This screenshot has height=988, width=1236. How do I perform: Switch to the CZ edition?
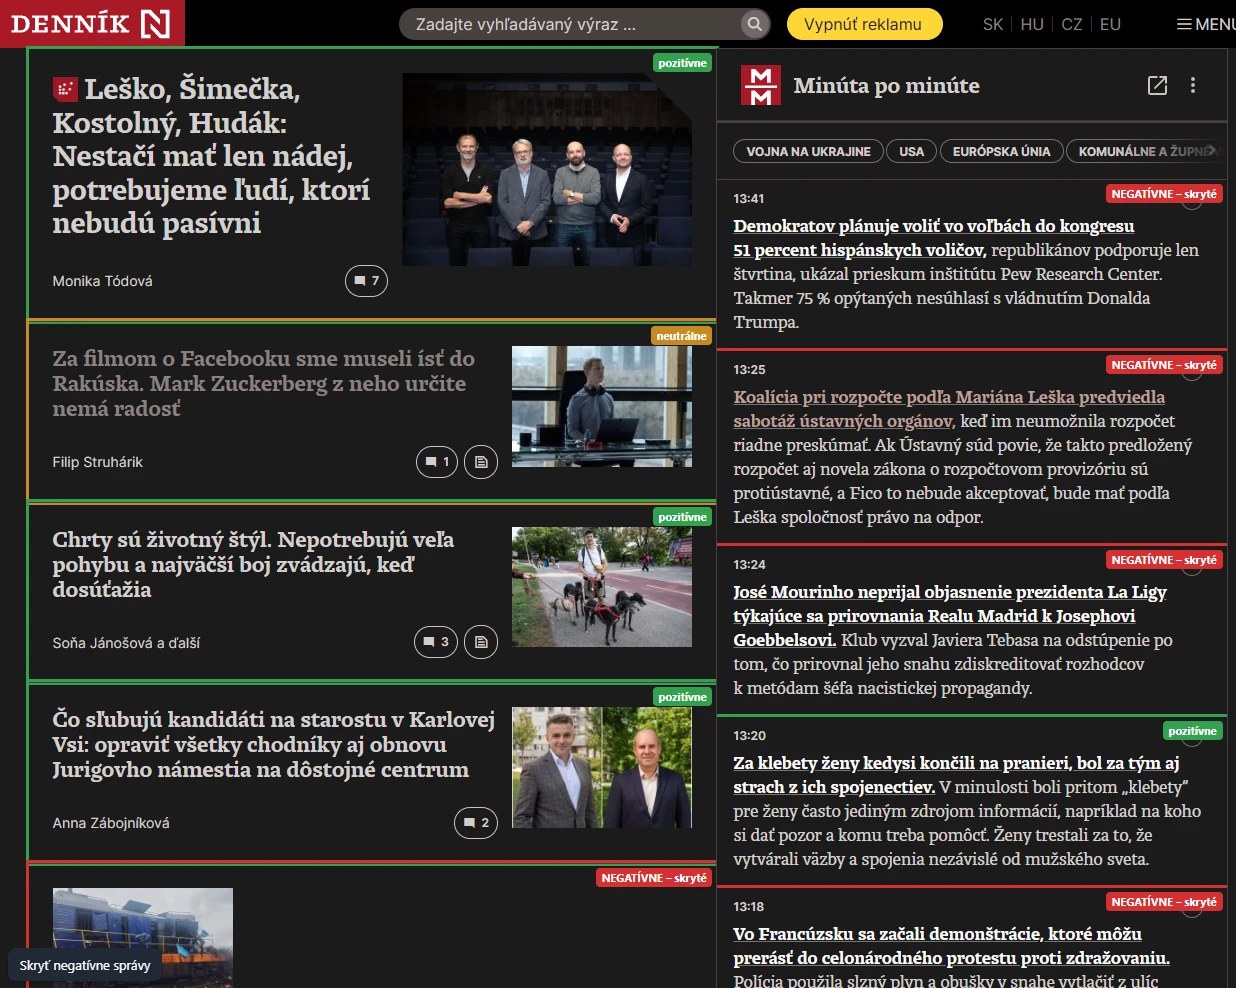click(1072, 24)
